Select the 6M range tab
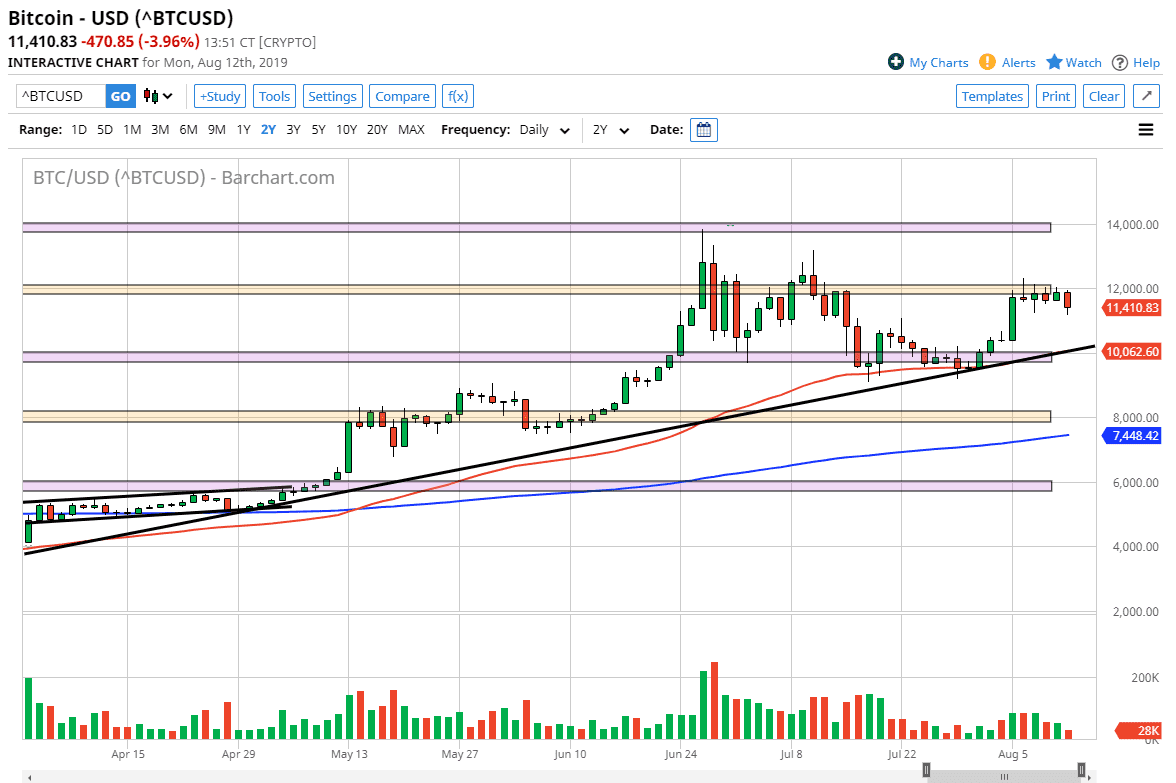The image size is (1176, 783). (188, 129)
